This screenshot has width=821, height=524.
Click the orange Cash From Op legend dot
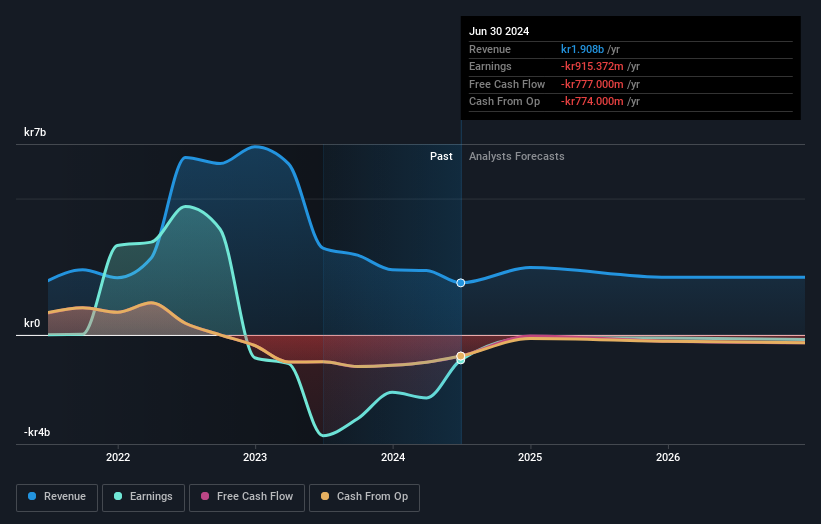point(325,496)
